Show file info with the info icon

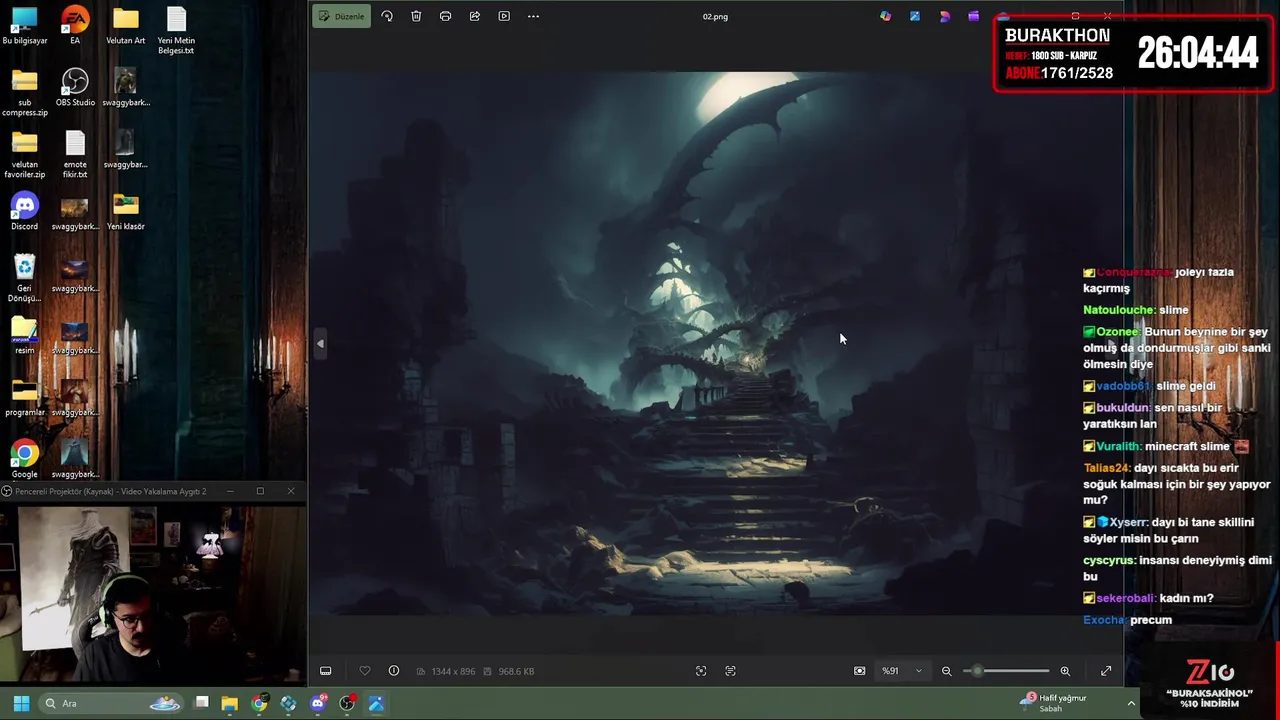click(394, 671)
